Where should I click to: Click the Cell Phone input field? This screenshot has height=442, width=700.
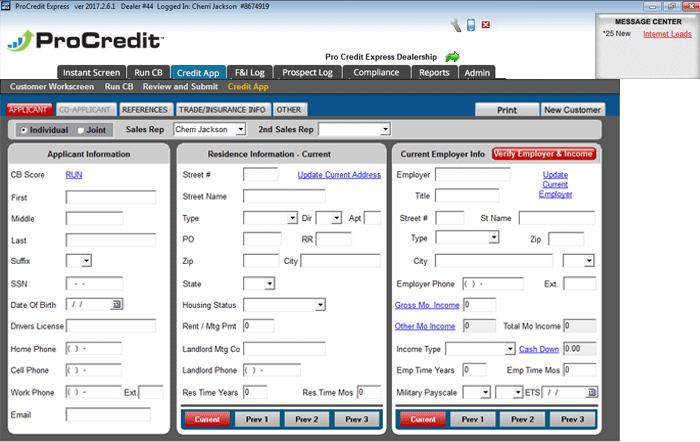coord(94,370)
